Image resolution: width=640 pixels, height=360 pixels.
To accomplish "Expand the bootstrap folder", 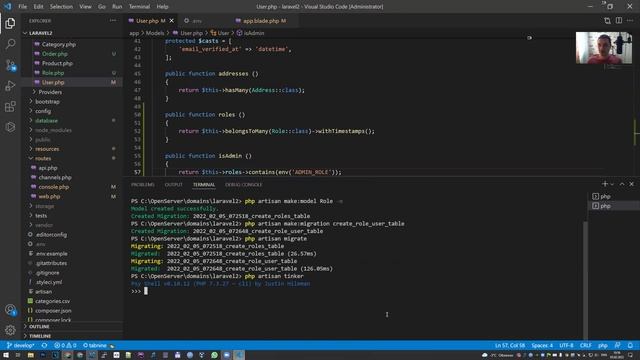I will tap(47, 102).
